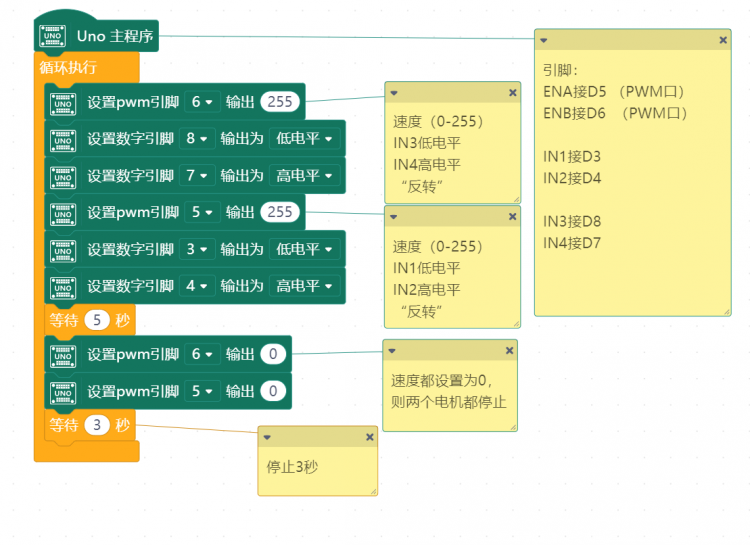Image resolution: width=750 pixels, height=545 pixels.
Task: Click the 255 value field on pwm pin 5 block
Action: [x=280, y=212]
